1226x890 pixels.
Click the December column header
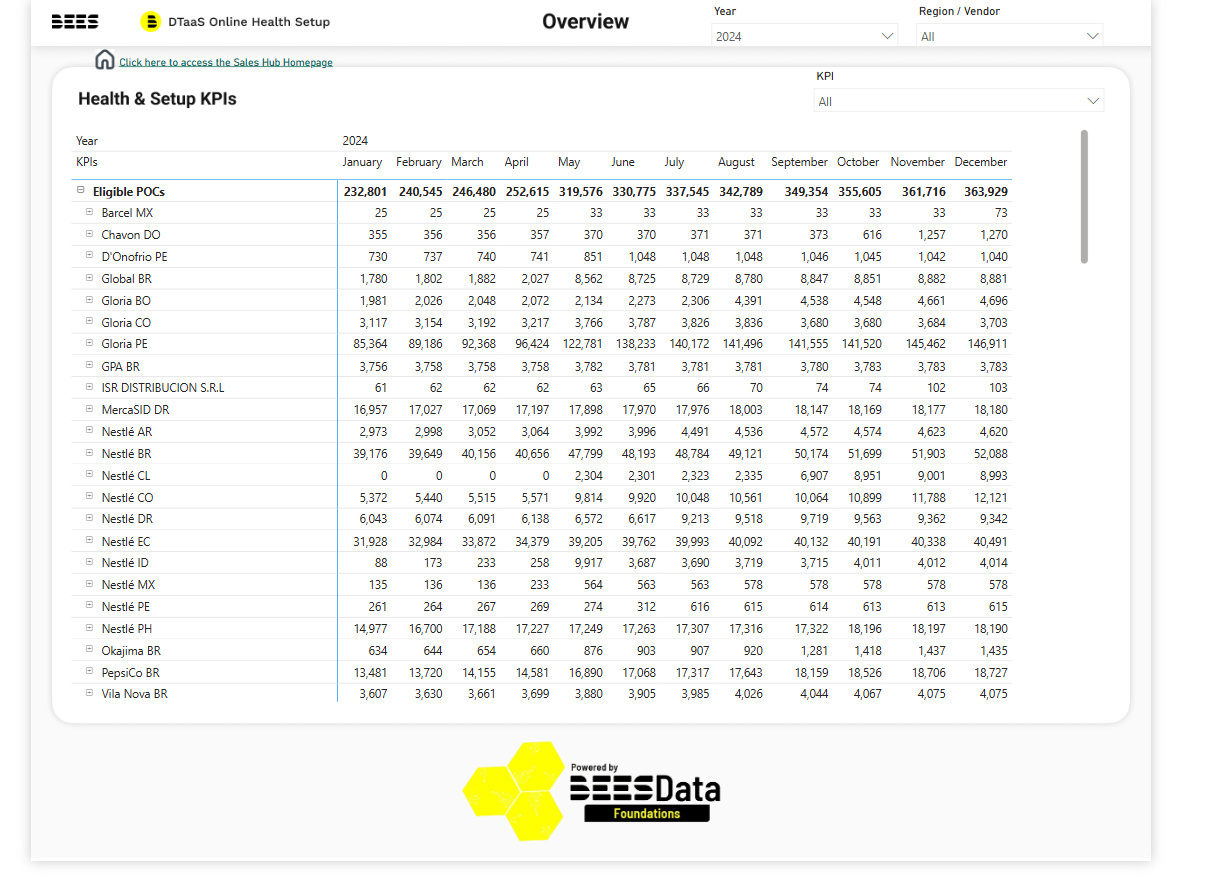pyautogui.click(x=981, y=162)
